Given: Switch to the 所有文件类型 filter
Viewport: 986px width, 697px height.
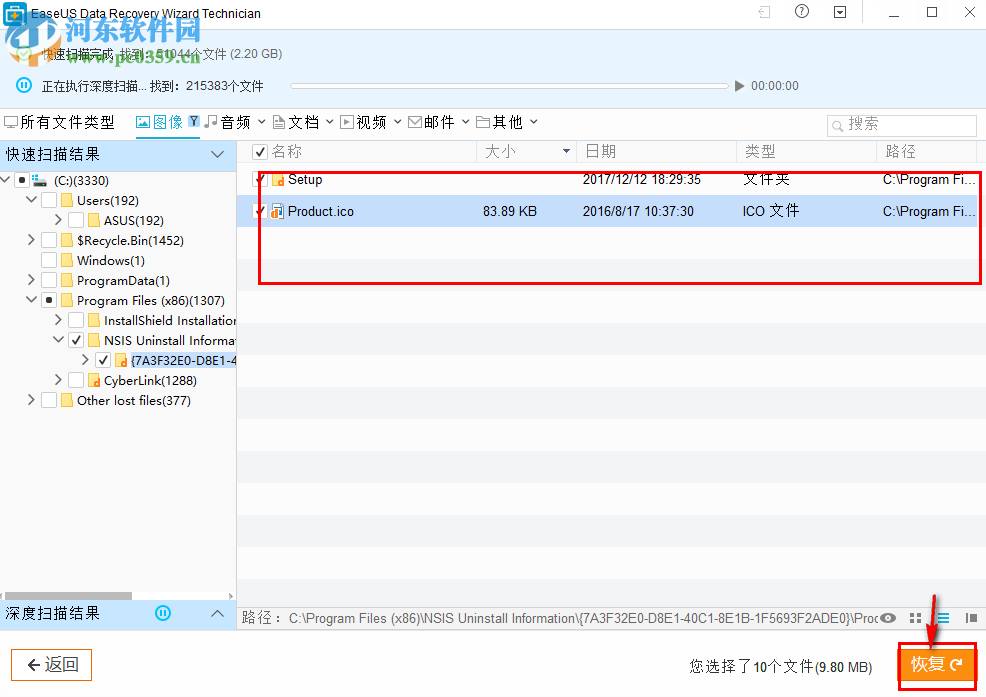Looking at the screenshot, I should coord(61,120).
